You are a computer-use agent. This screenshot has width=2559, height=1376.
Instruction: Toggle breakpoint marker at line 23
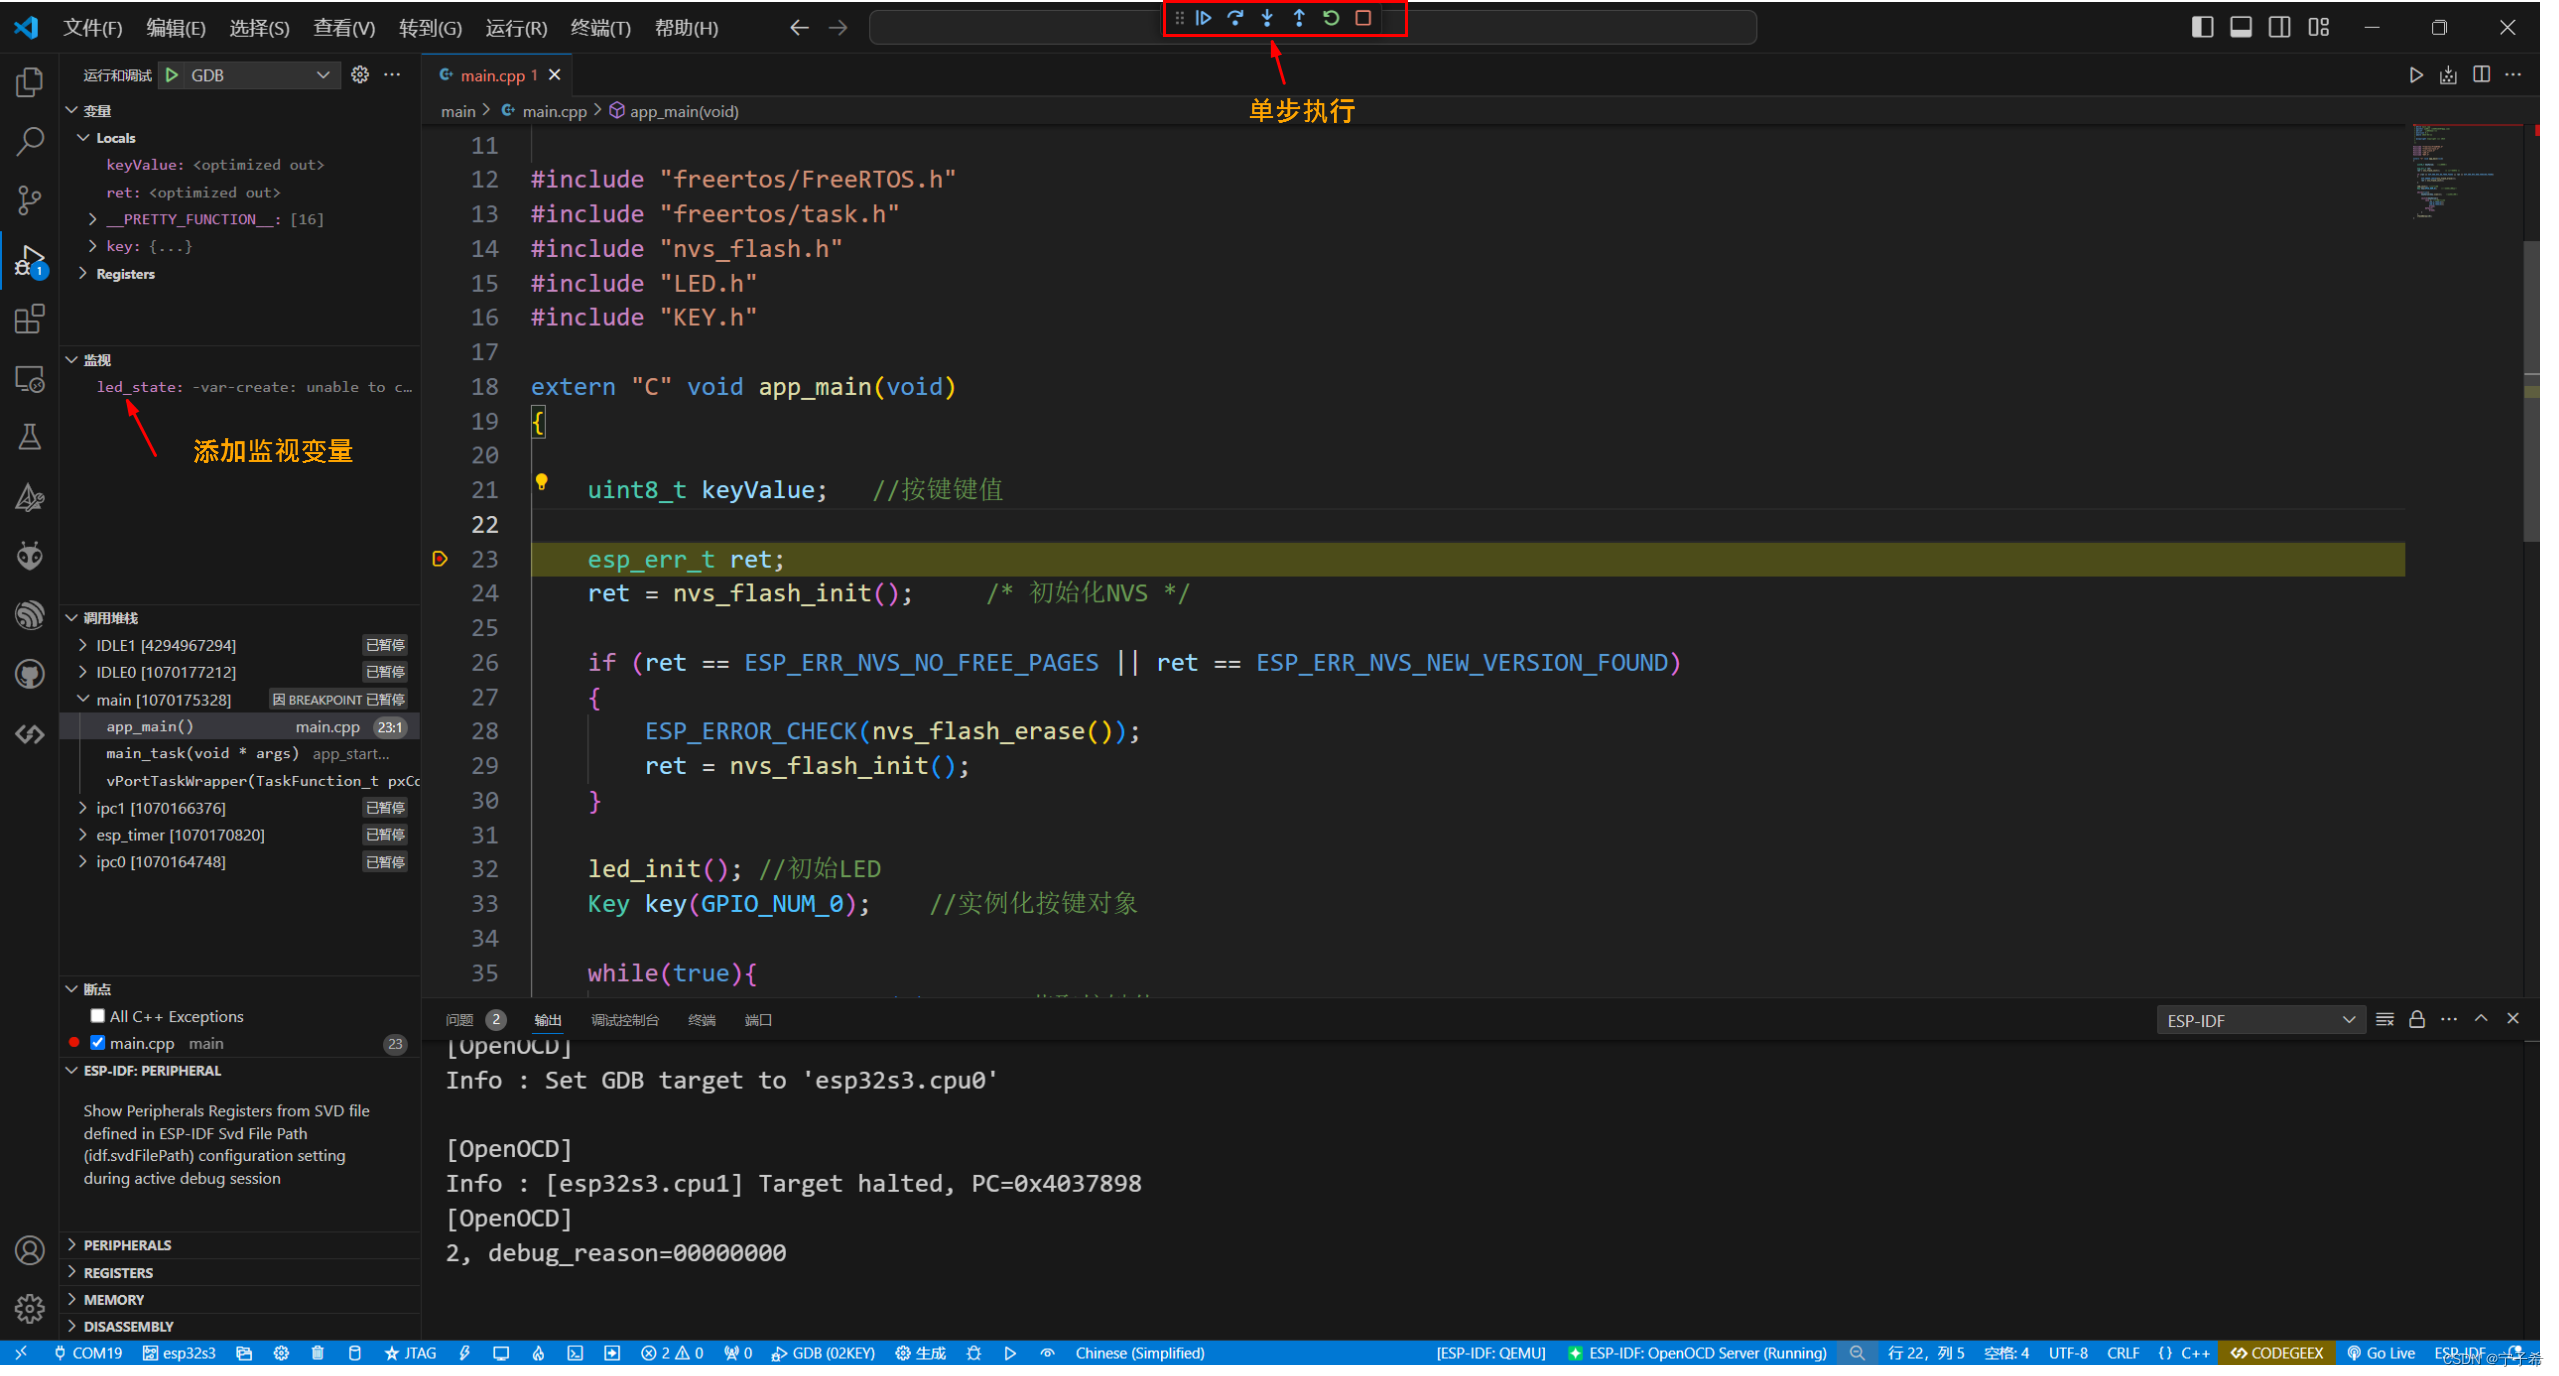(x=440, y=559)
